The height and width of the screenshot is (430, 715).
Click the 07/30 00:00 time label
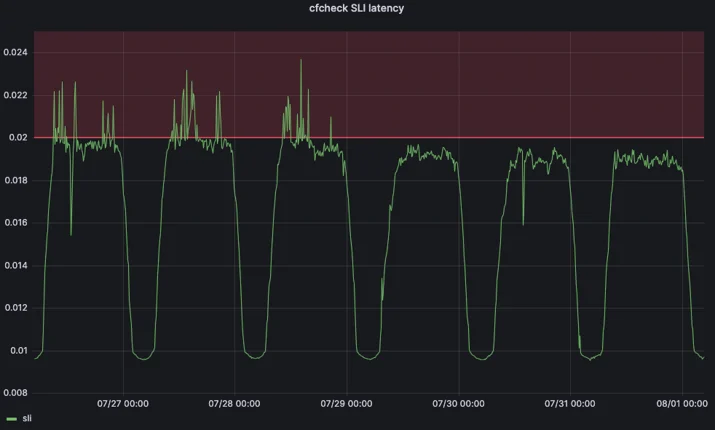[458, 404]
